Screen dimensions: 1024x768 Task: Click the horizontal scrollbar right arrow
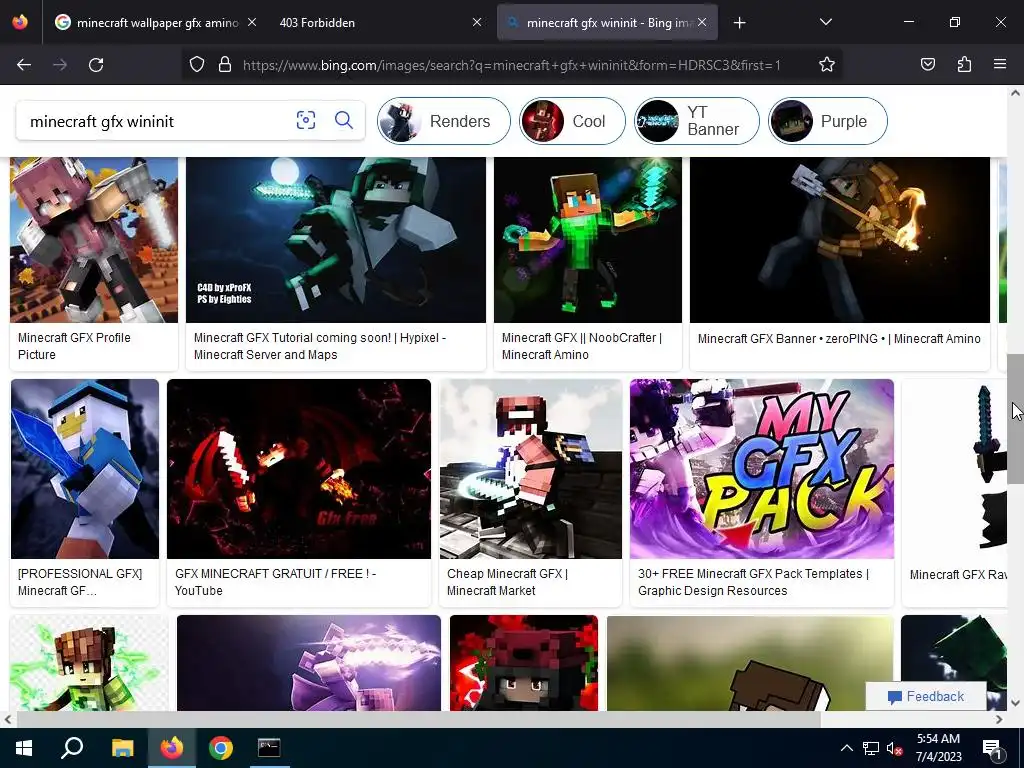(999, 719)
